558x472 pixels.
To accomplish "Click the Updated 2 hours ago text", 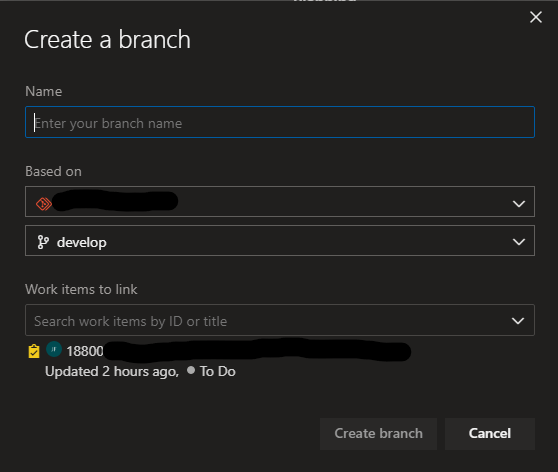I will pyautogui.click(x=112, y=372).
